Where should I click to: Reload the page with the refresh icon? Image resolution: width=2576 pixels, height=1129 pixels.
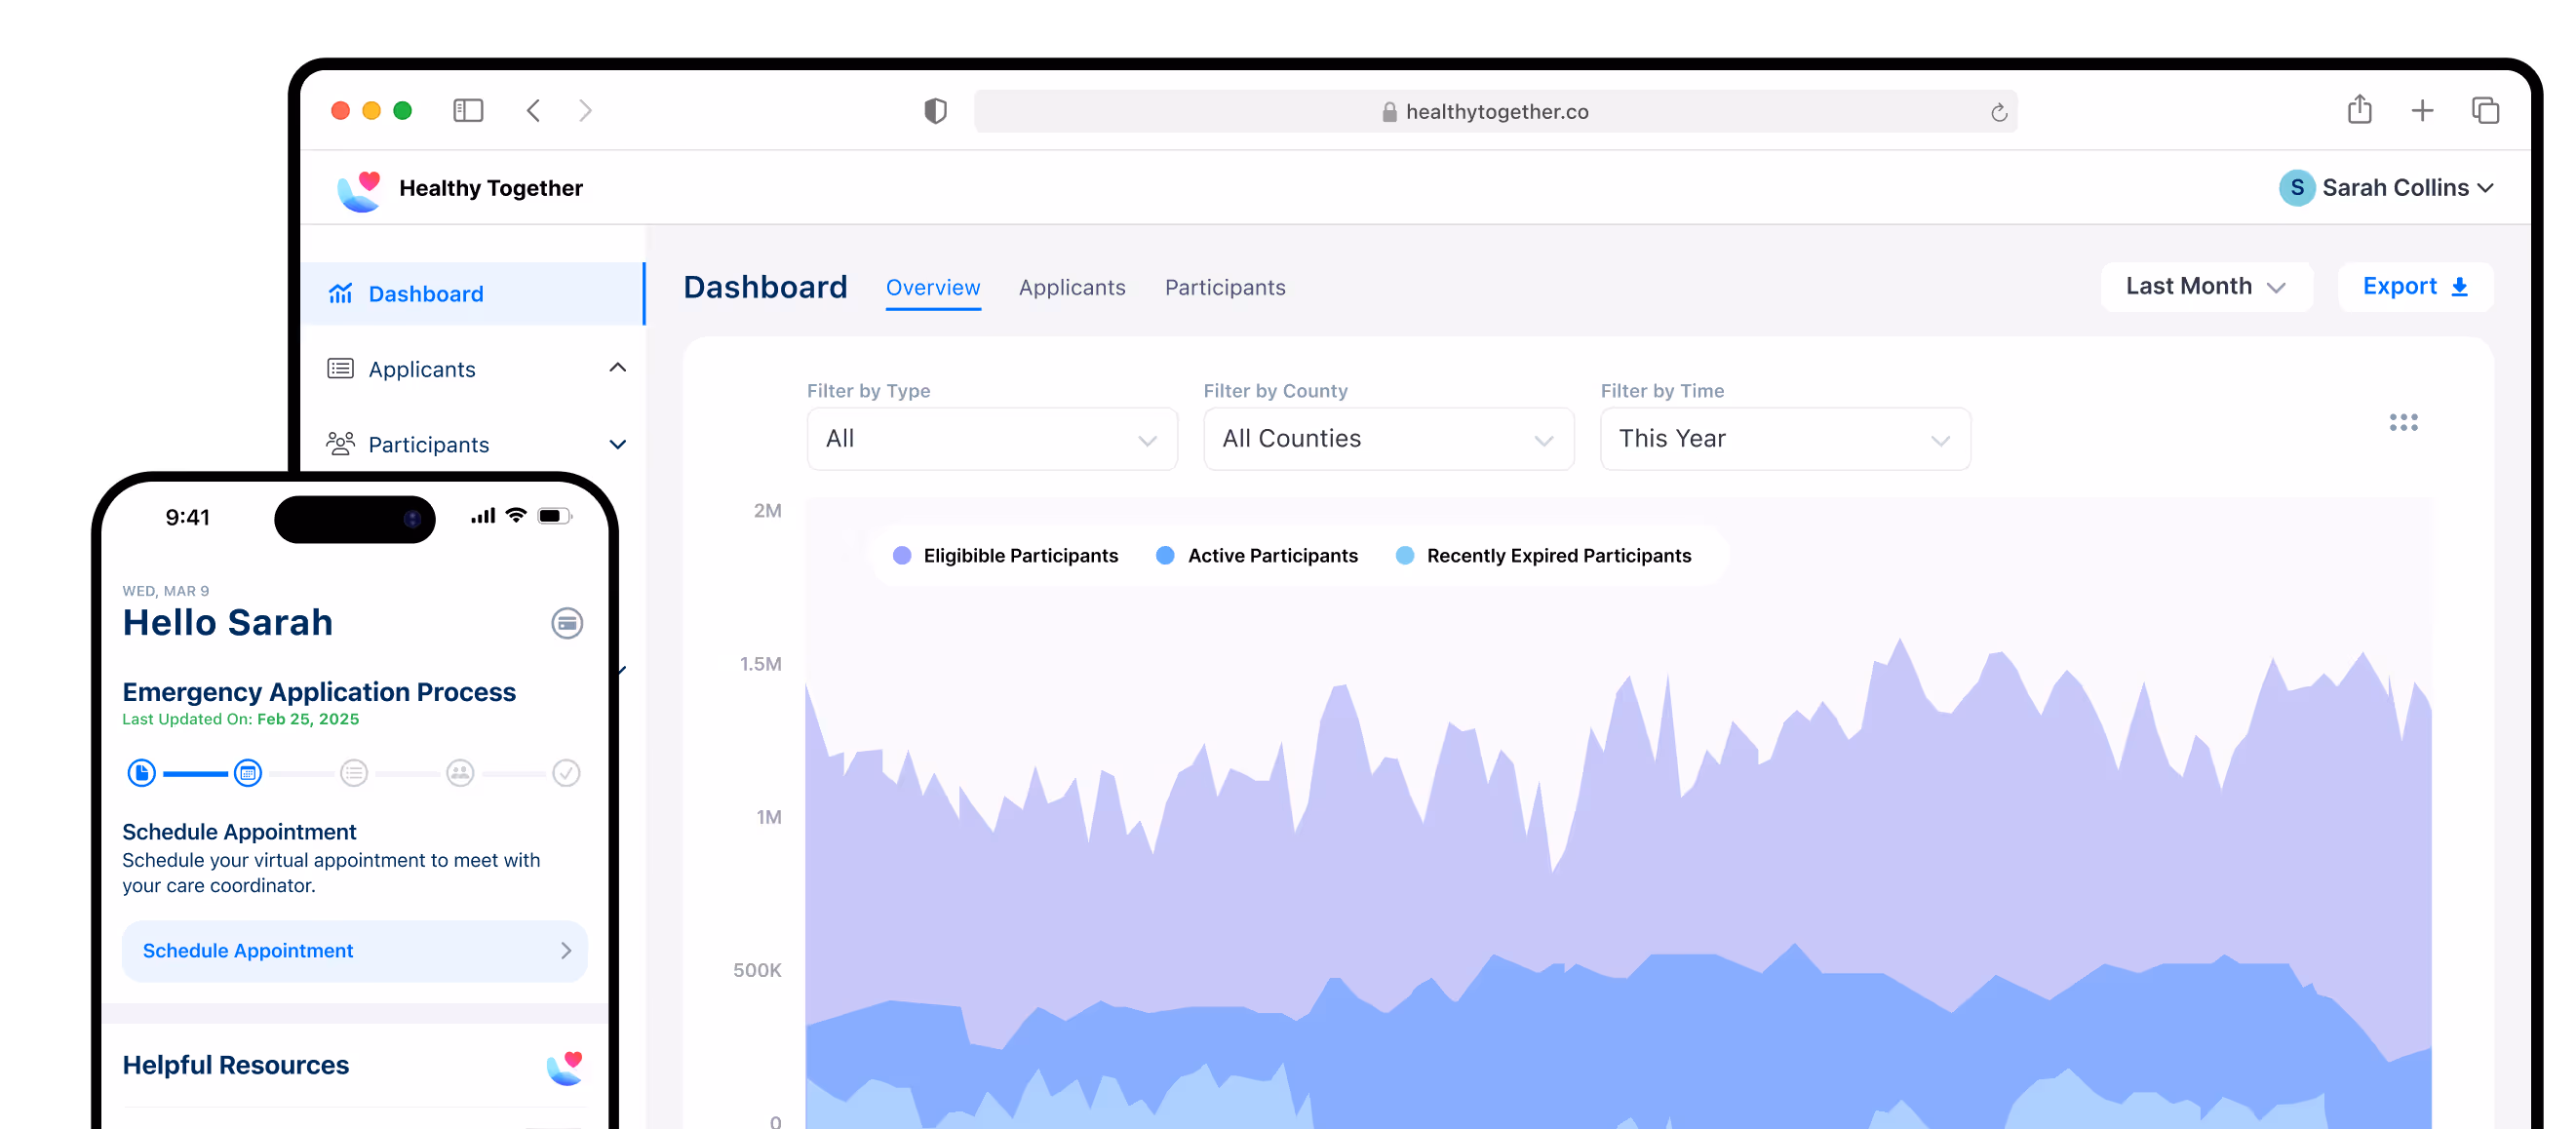pos(1998,112)
